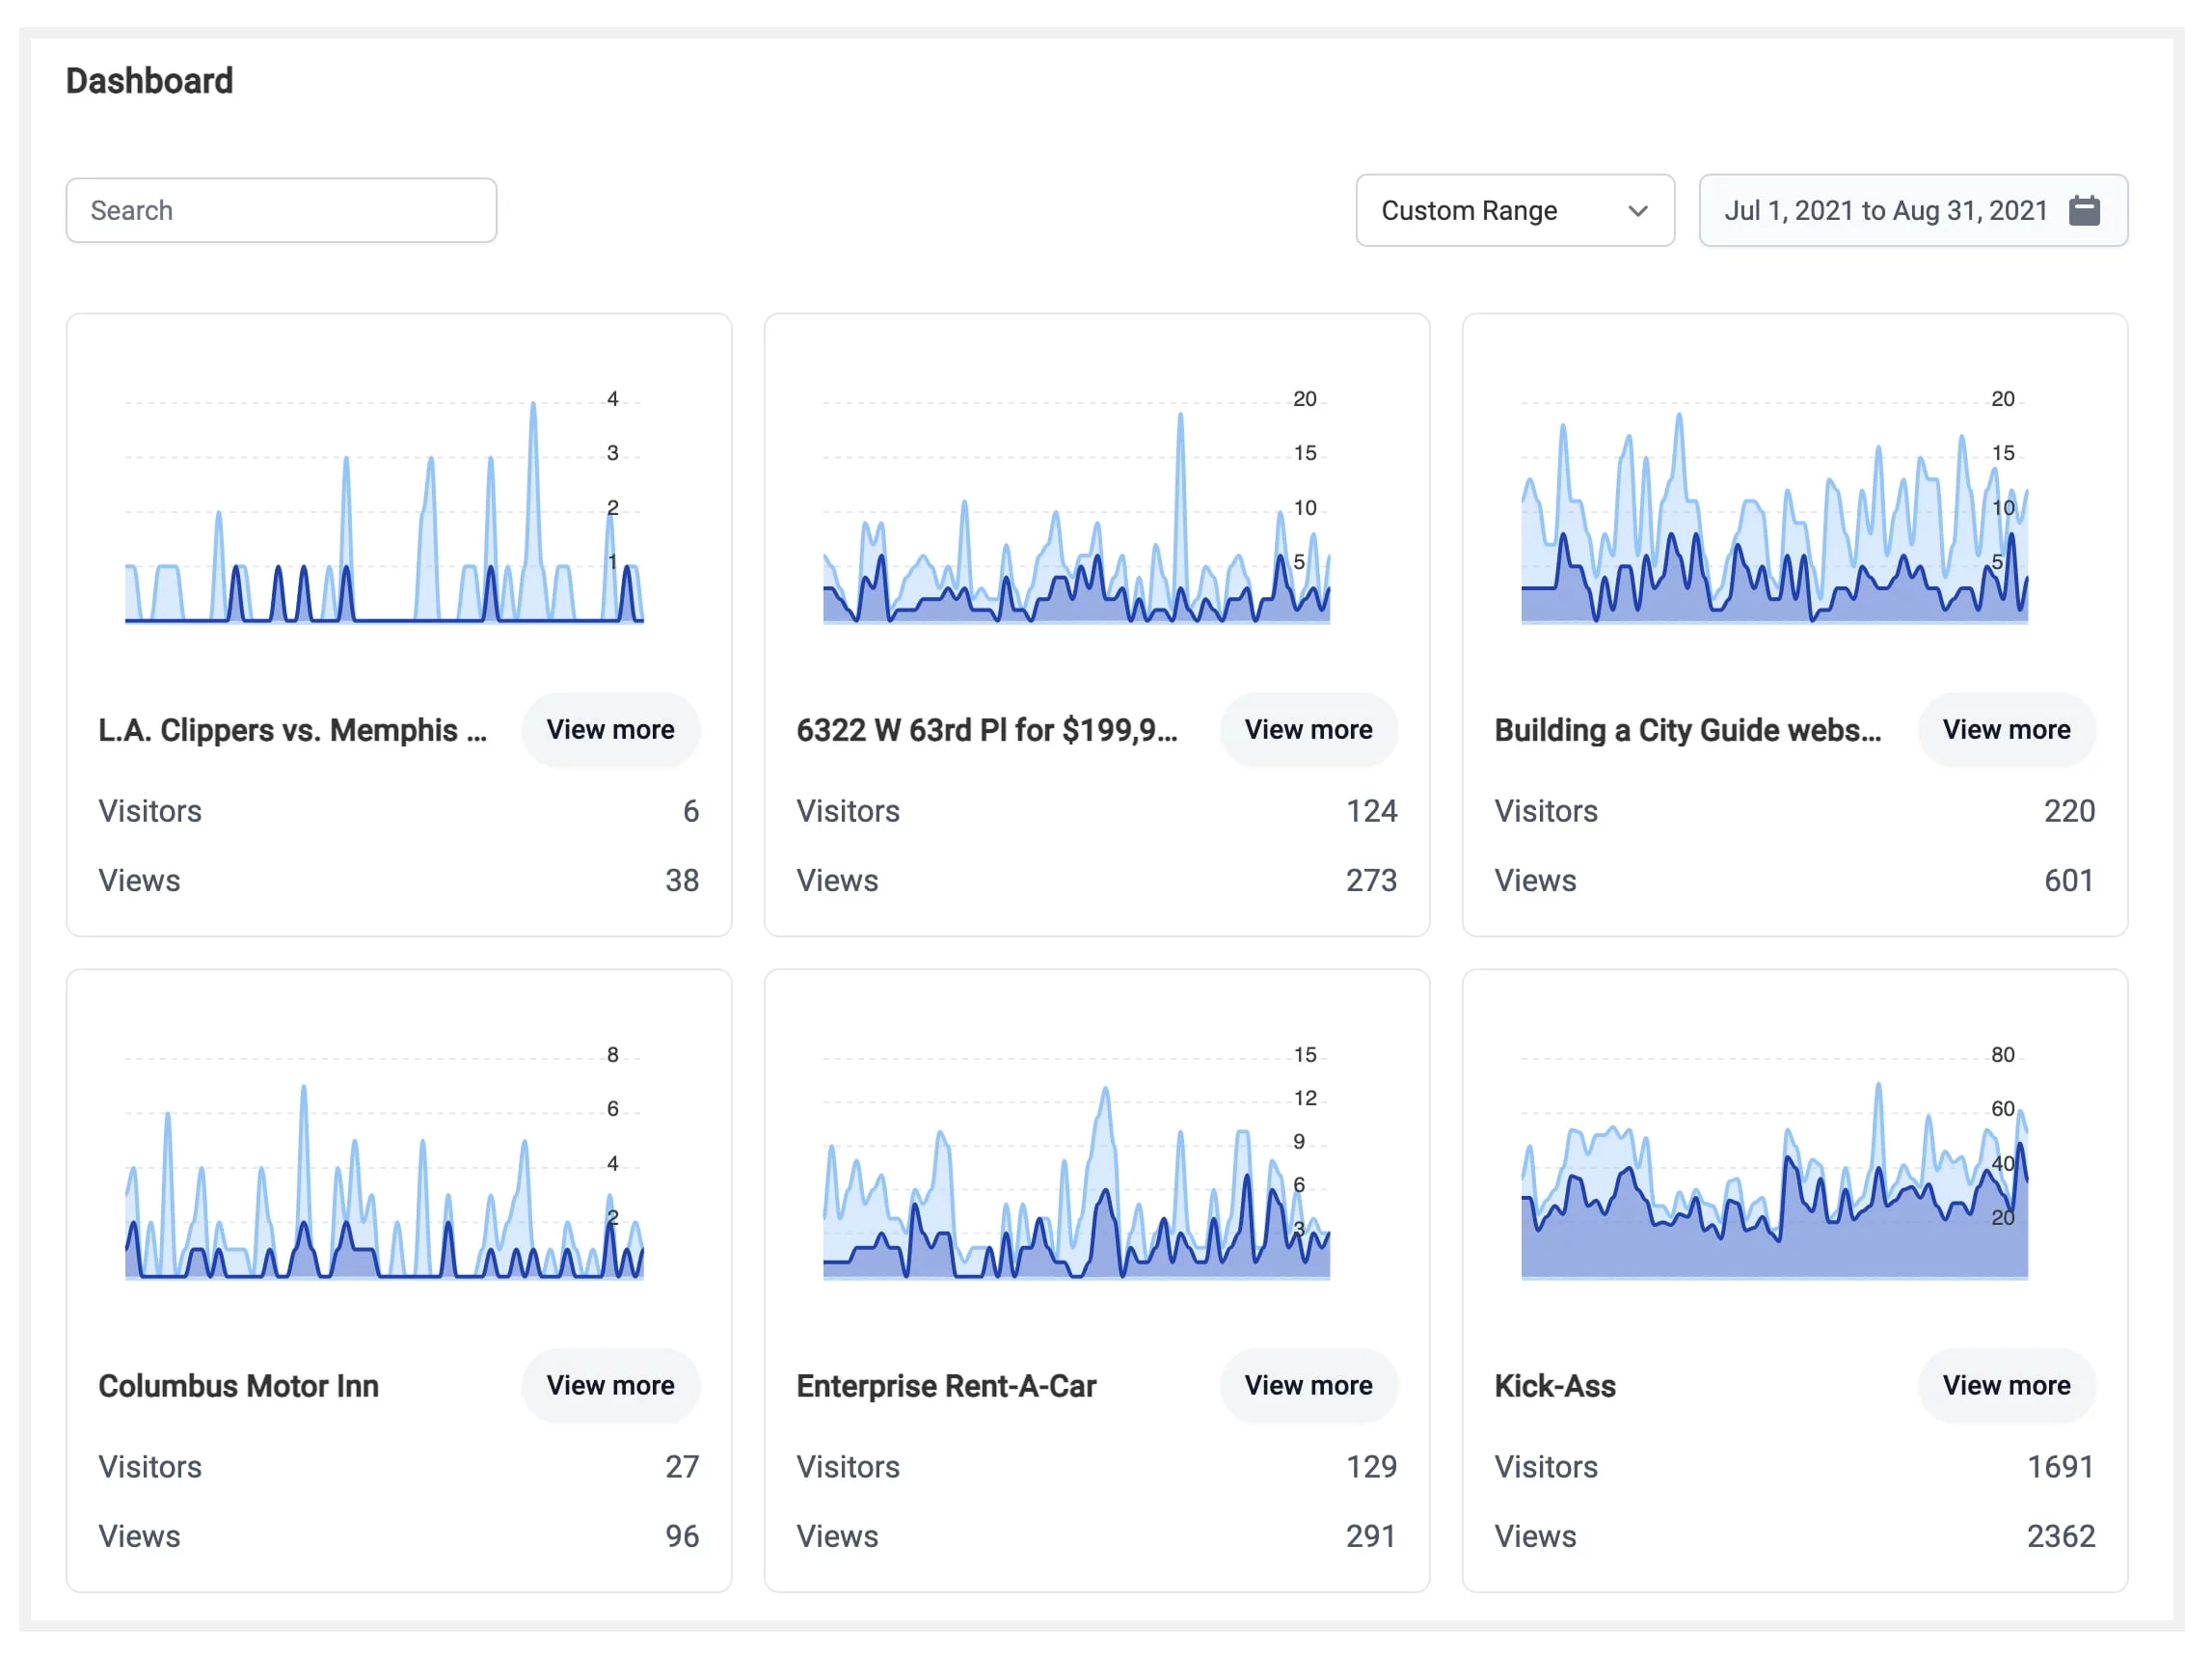Click the Columbus Motor Inn chart
This screenshot has width=2212, height=1655.
(384, 1166)
